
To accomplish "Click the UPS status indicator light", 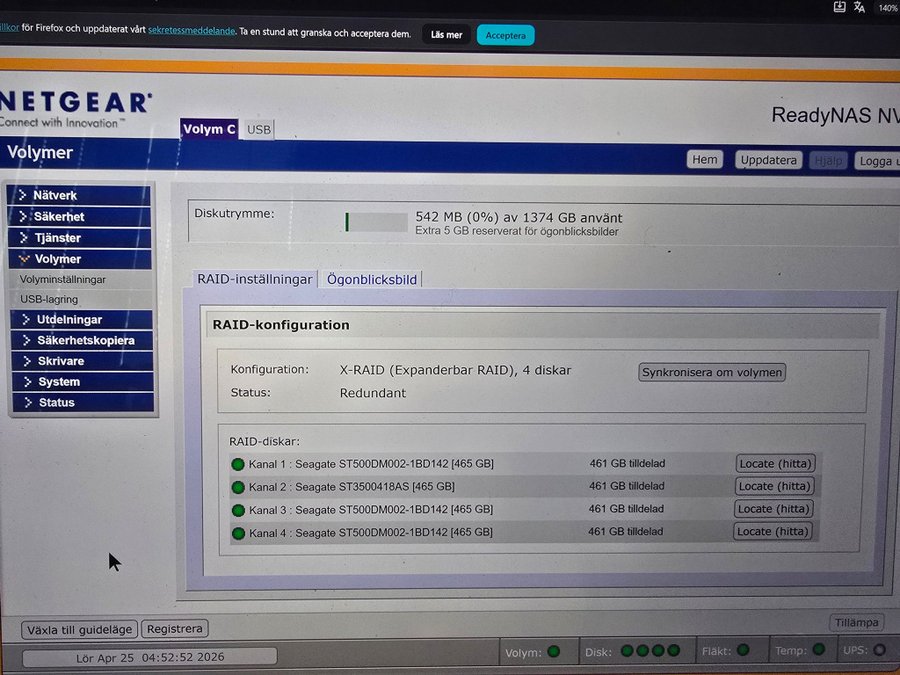I will point(879,650).
